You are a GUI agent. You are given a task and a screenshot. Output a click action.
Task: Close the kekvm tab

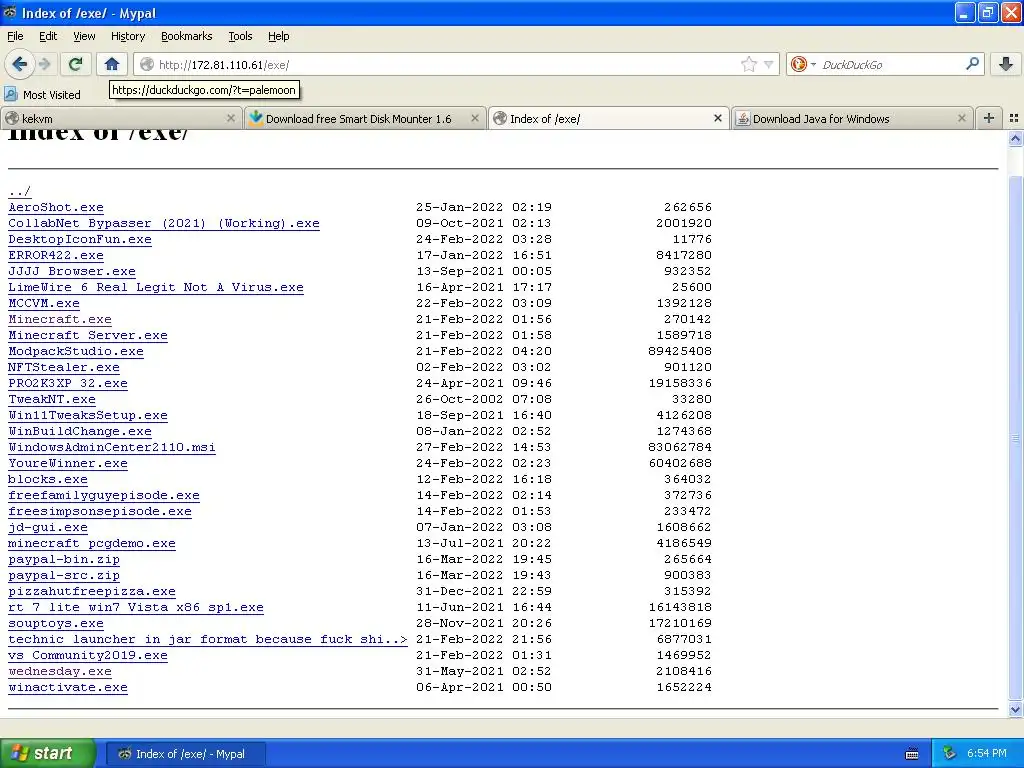(231, 118)
